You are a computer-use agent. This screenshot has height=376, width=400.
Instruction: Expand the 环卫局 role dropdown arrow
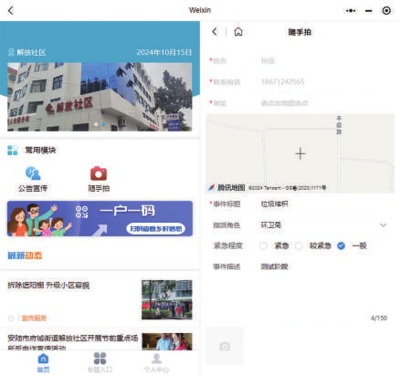383,225
